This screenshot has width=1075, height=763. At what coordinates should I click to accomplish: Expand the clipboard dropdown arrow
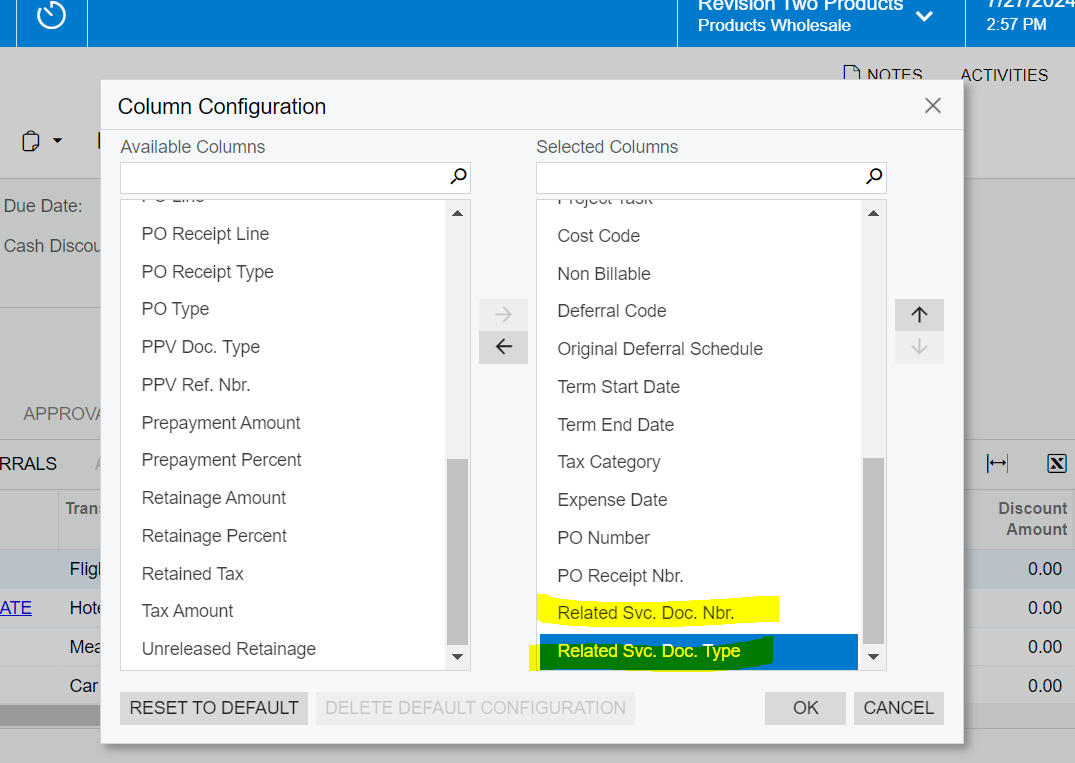click(58, 141)
